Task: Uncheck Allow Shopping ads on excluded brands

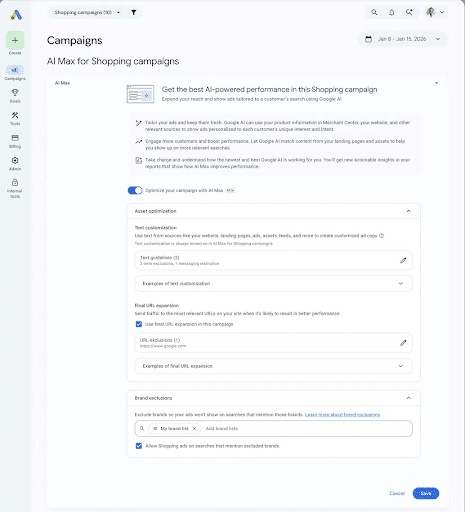Action: [139, 446]
